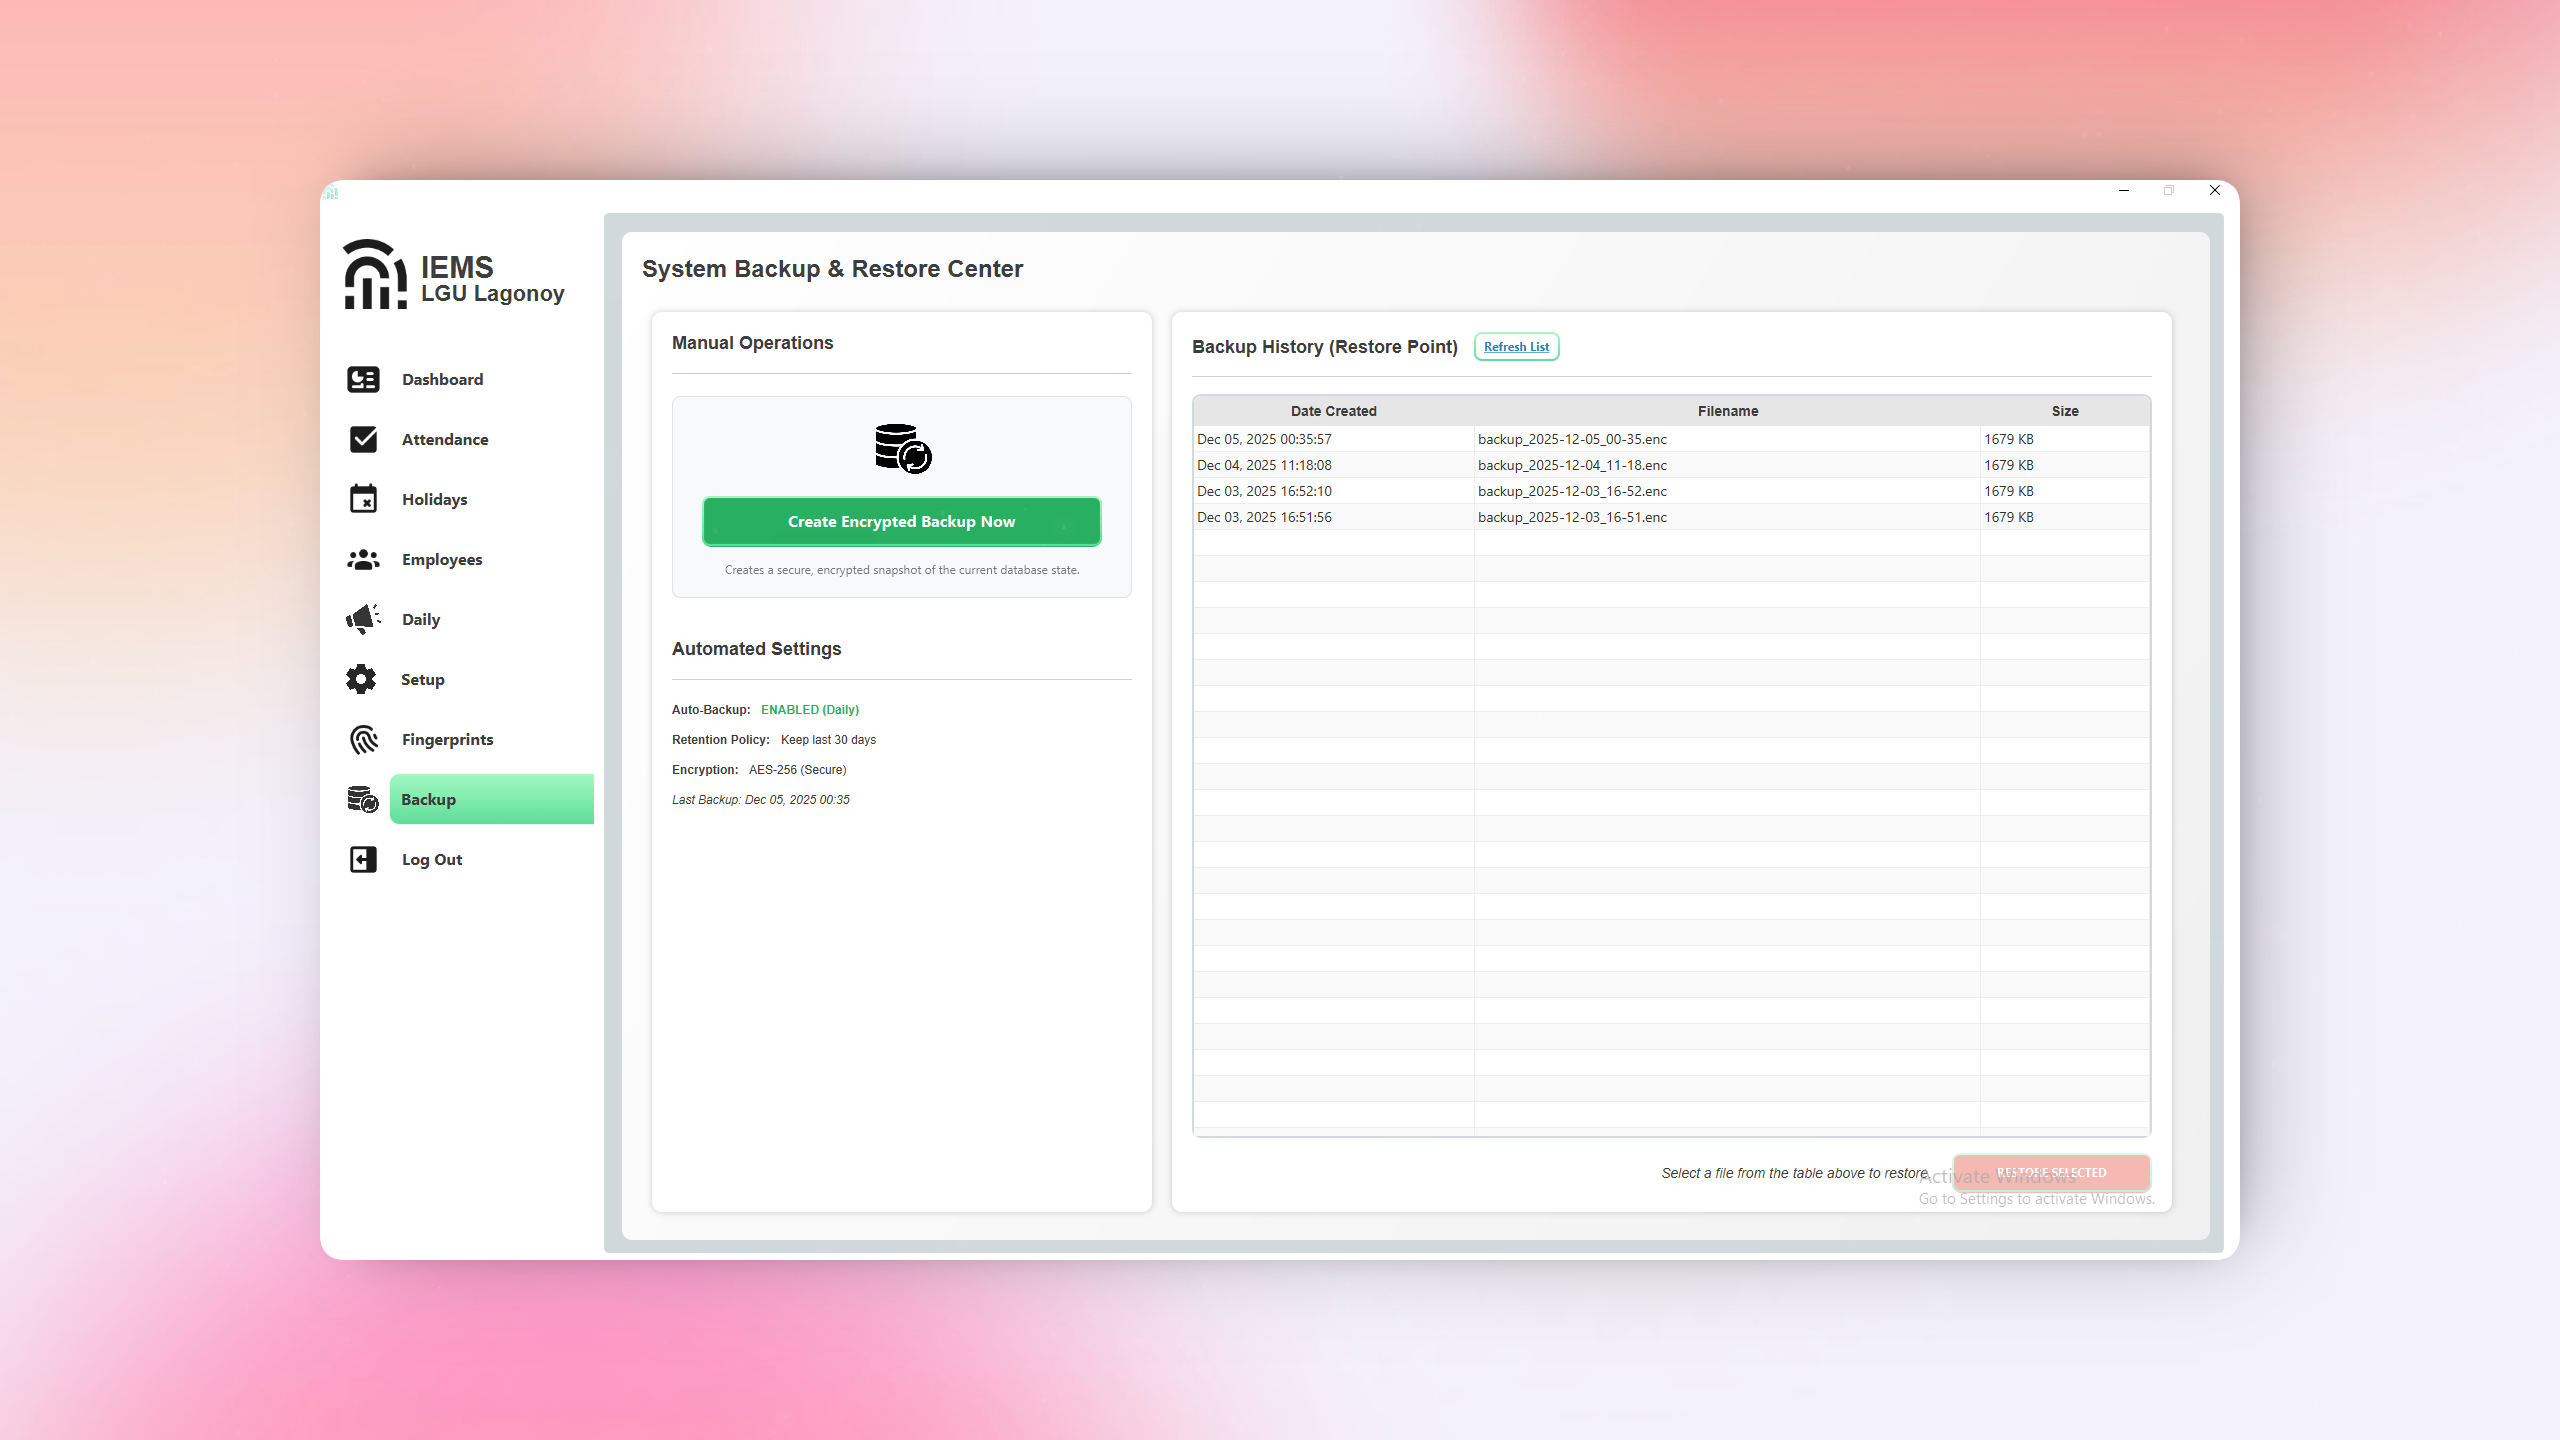
Task: Click the Backup database icon in sidebar
Action: tap(363, 799)
